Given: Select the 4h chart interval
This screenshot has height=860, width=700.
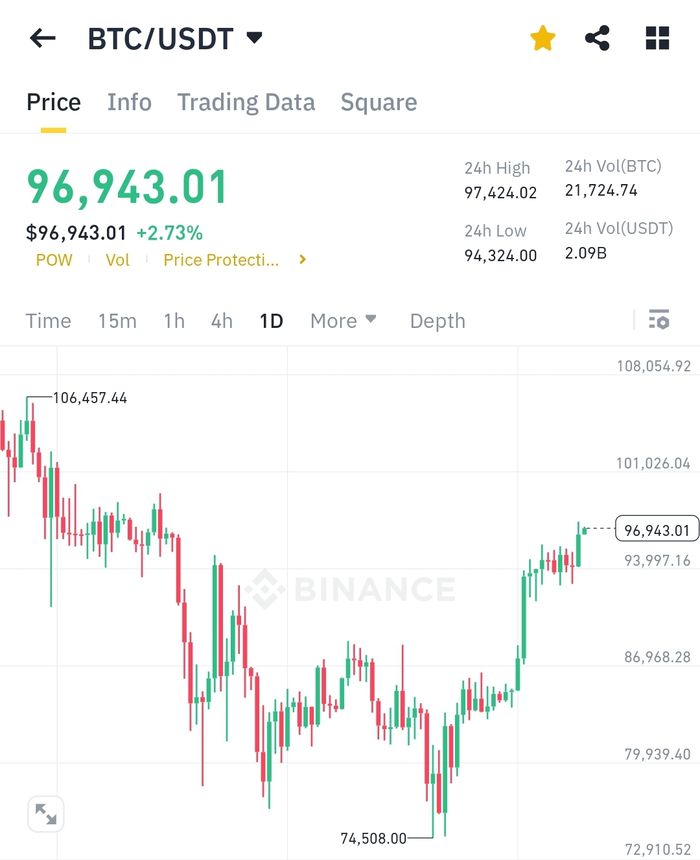Looking at the screenshot, I should 221,321.
